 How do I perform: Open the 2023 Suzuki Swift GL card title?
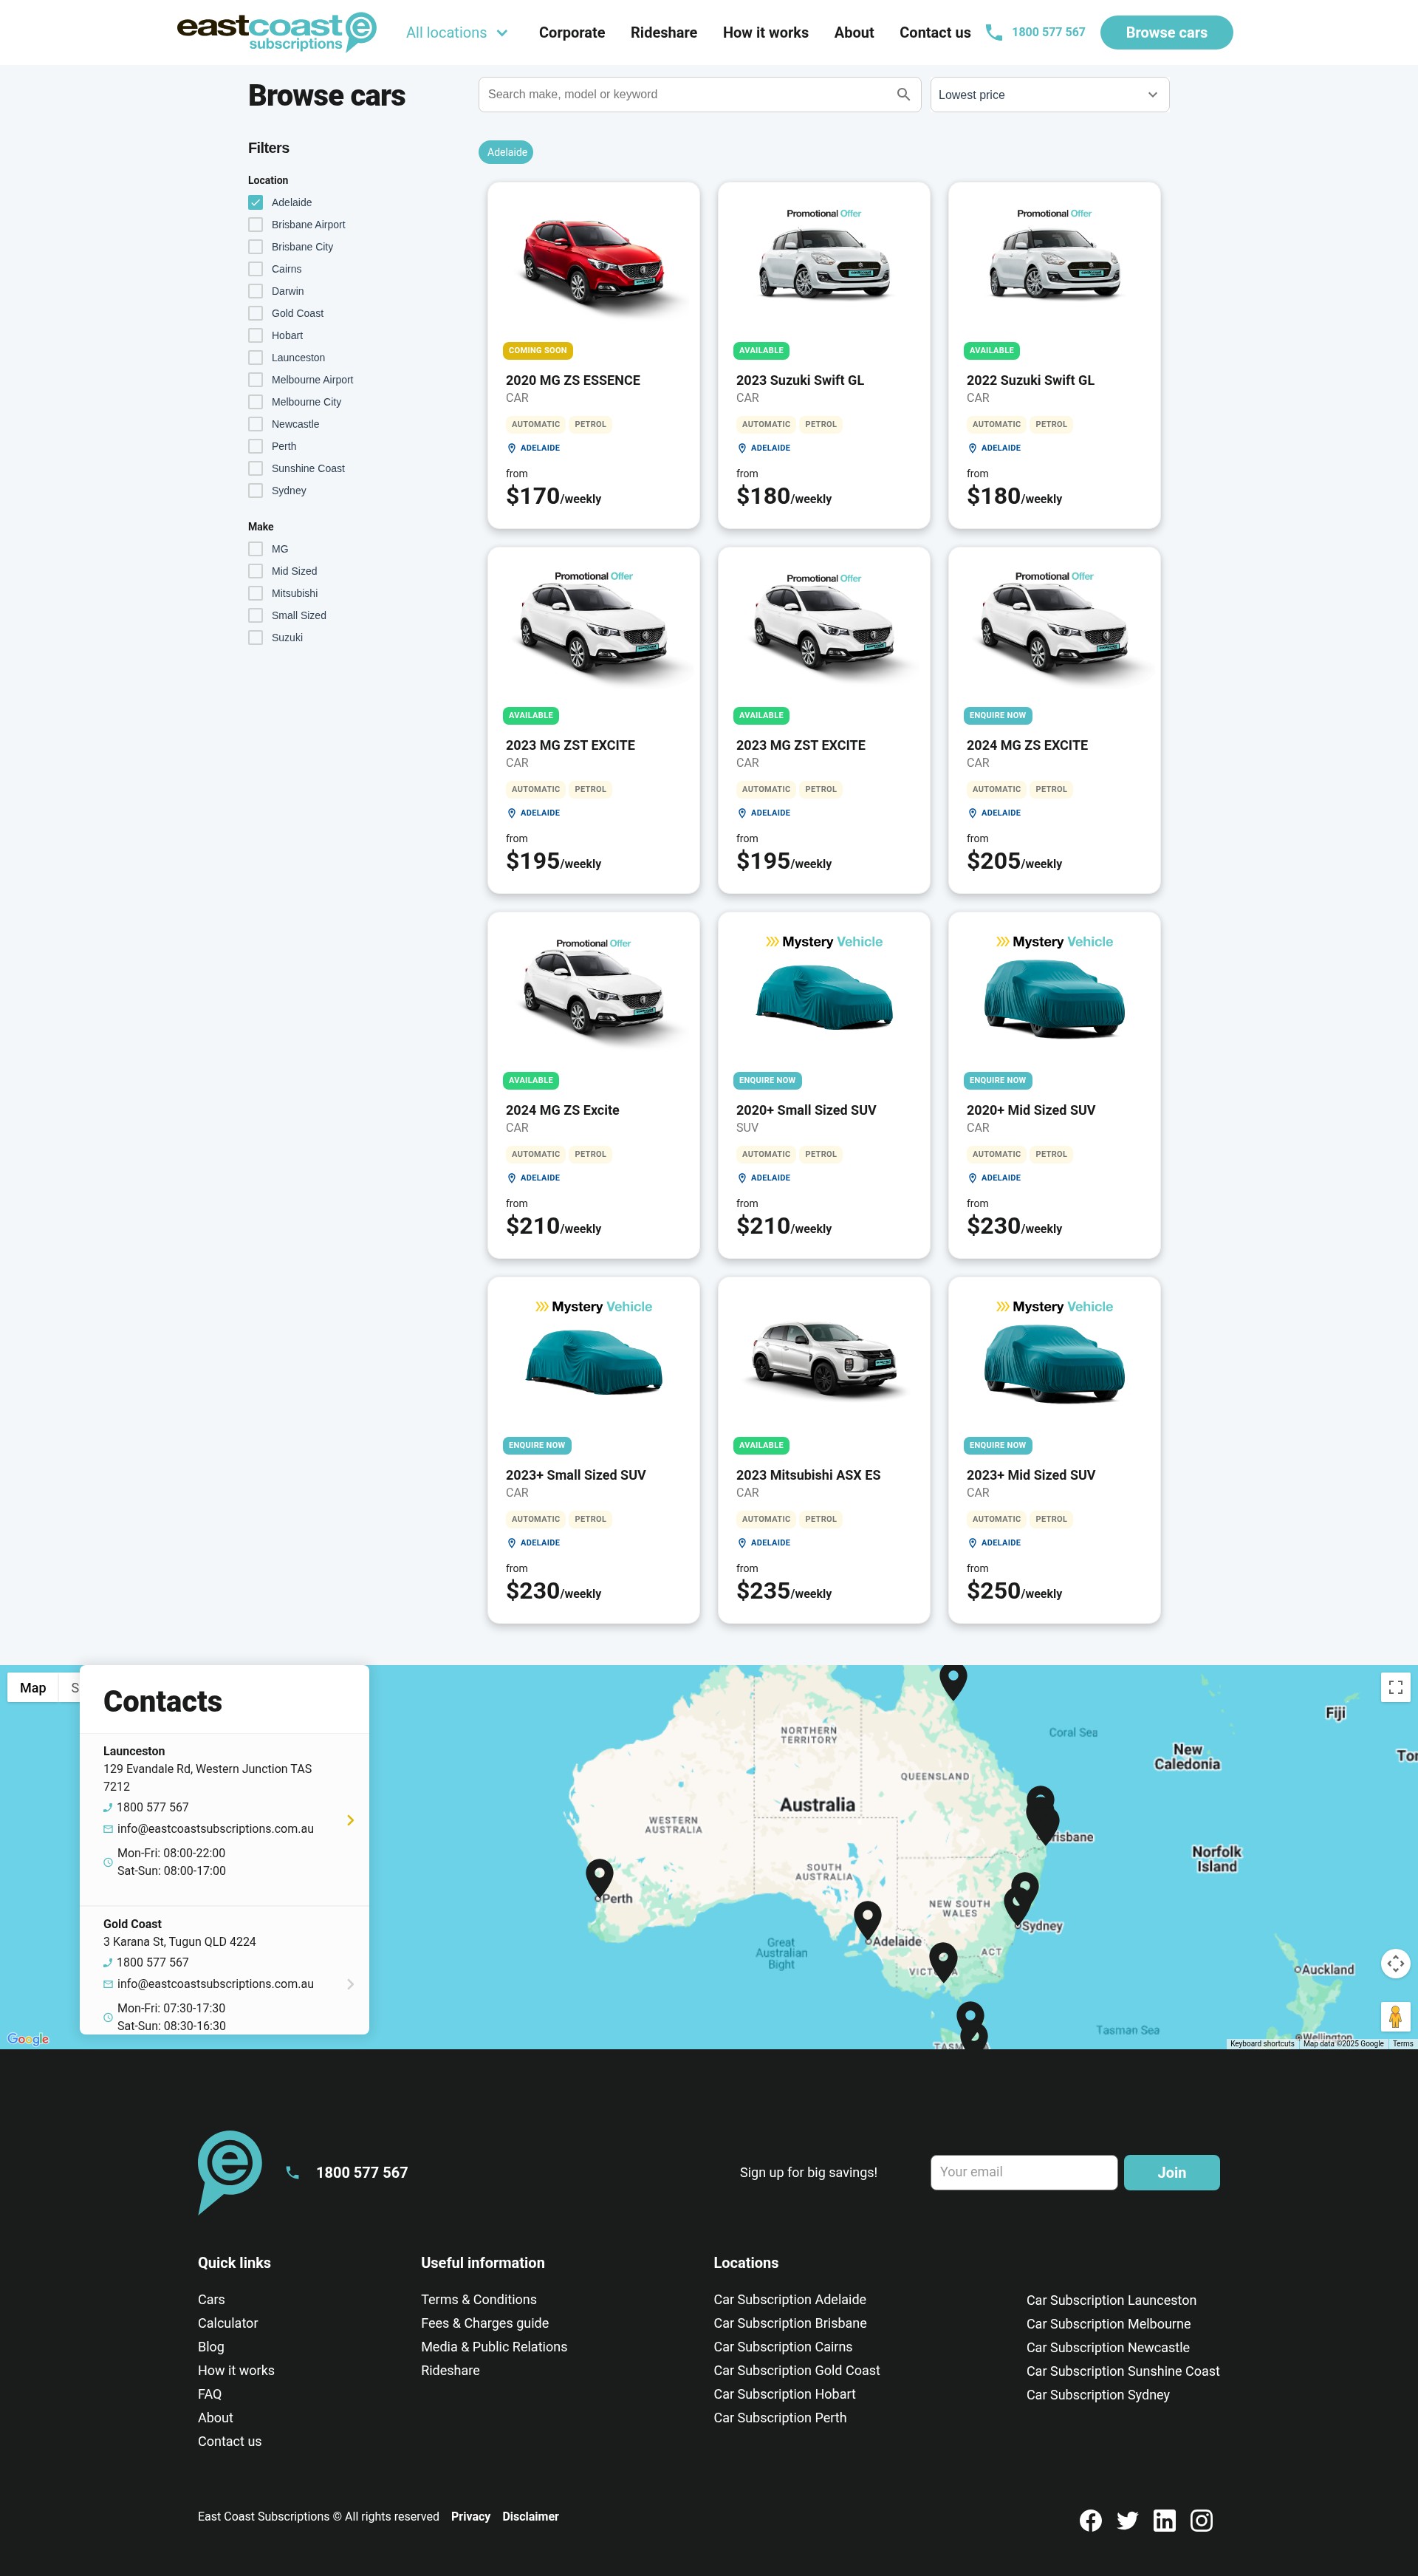click(800, 380)
